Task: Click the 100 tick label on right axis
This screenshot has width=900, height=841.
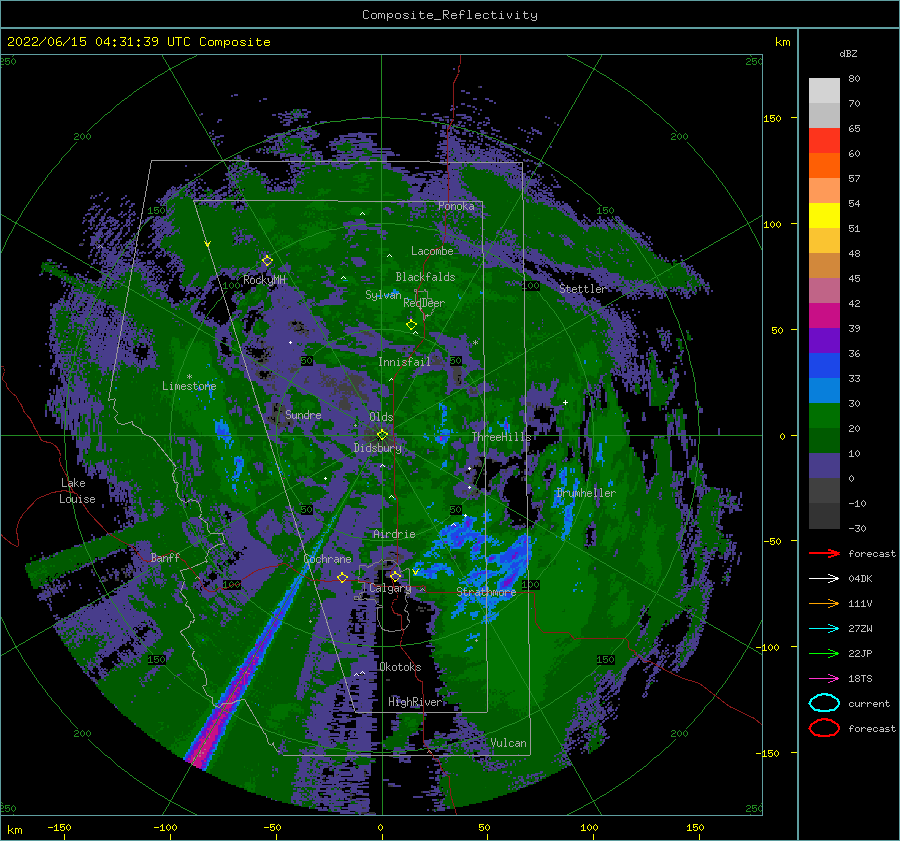Action: coord(772,224)
